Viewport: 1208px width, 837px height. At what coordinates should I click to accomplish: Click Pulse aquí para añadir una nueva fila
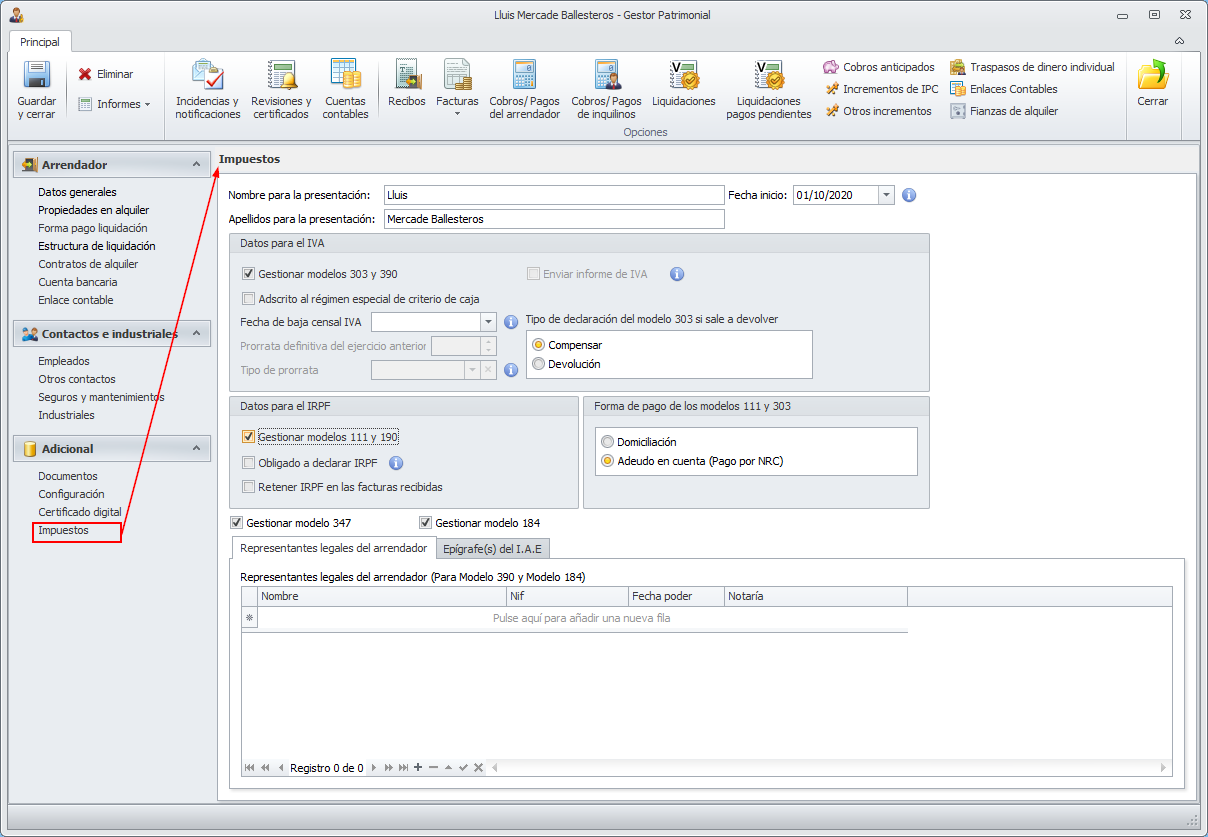click(x=582, y=618)
